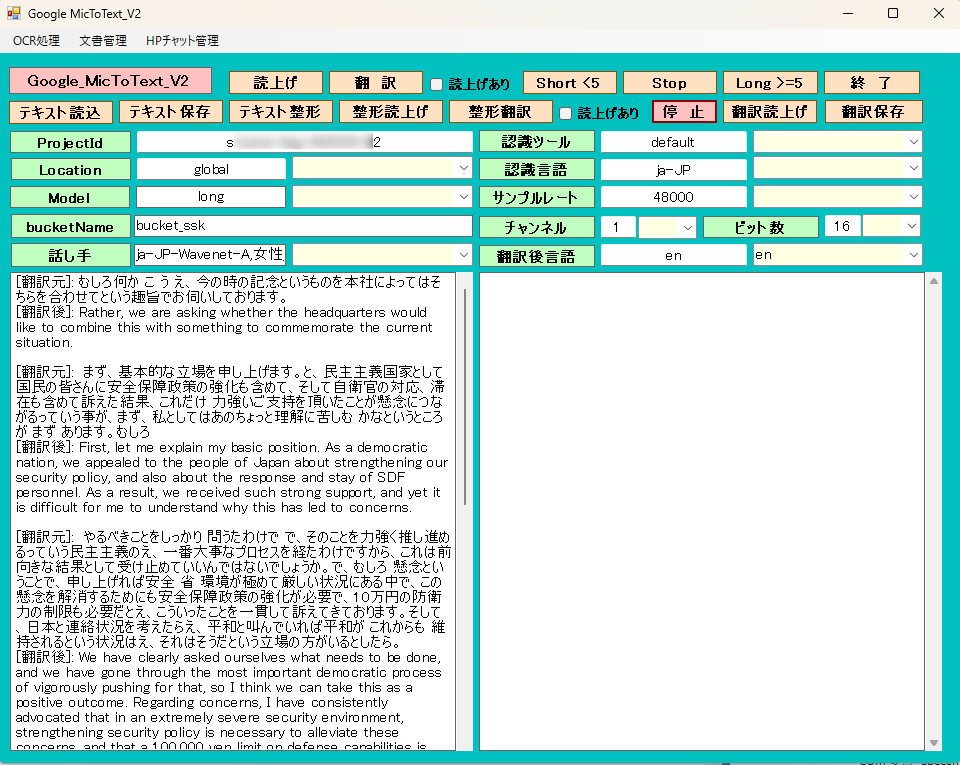Click the 終了 button to exit
The height and width of the screenshot is (765, 960).
tap(871, 83)
